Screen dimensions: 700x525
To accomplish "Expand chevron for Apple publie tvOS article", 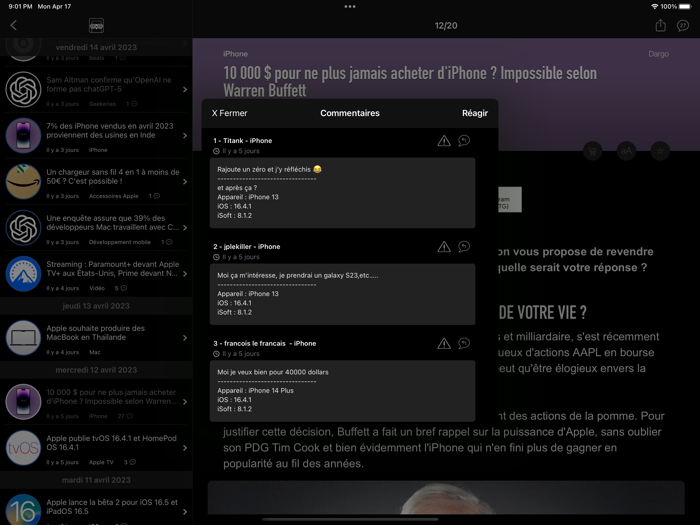I will 185,448.
